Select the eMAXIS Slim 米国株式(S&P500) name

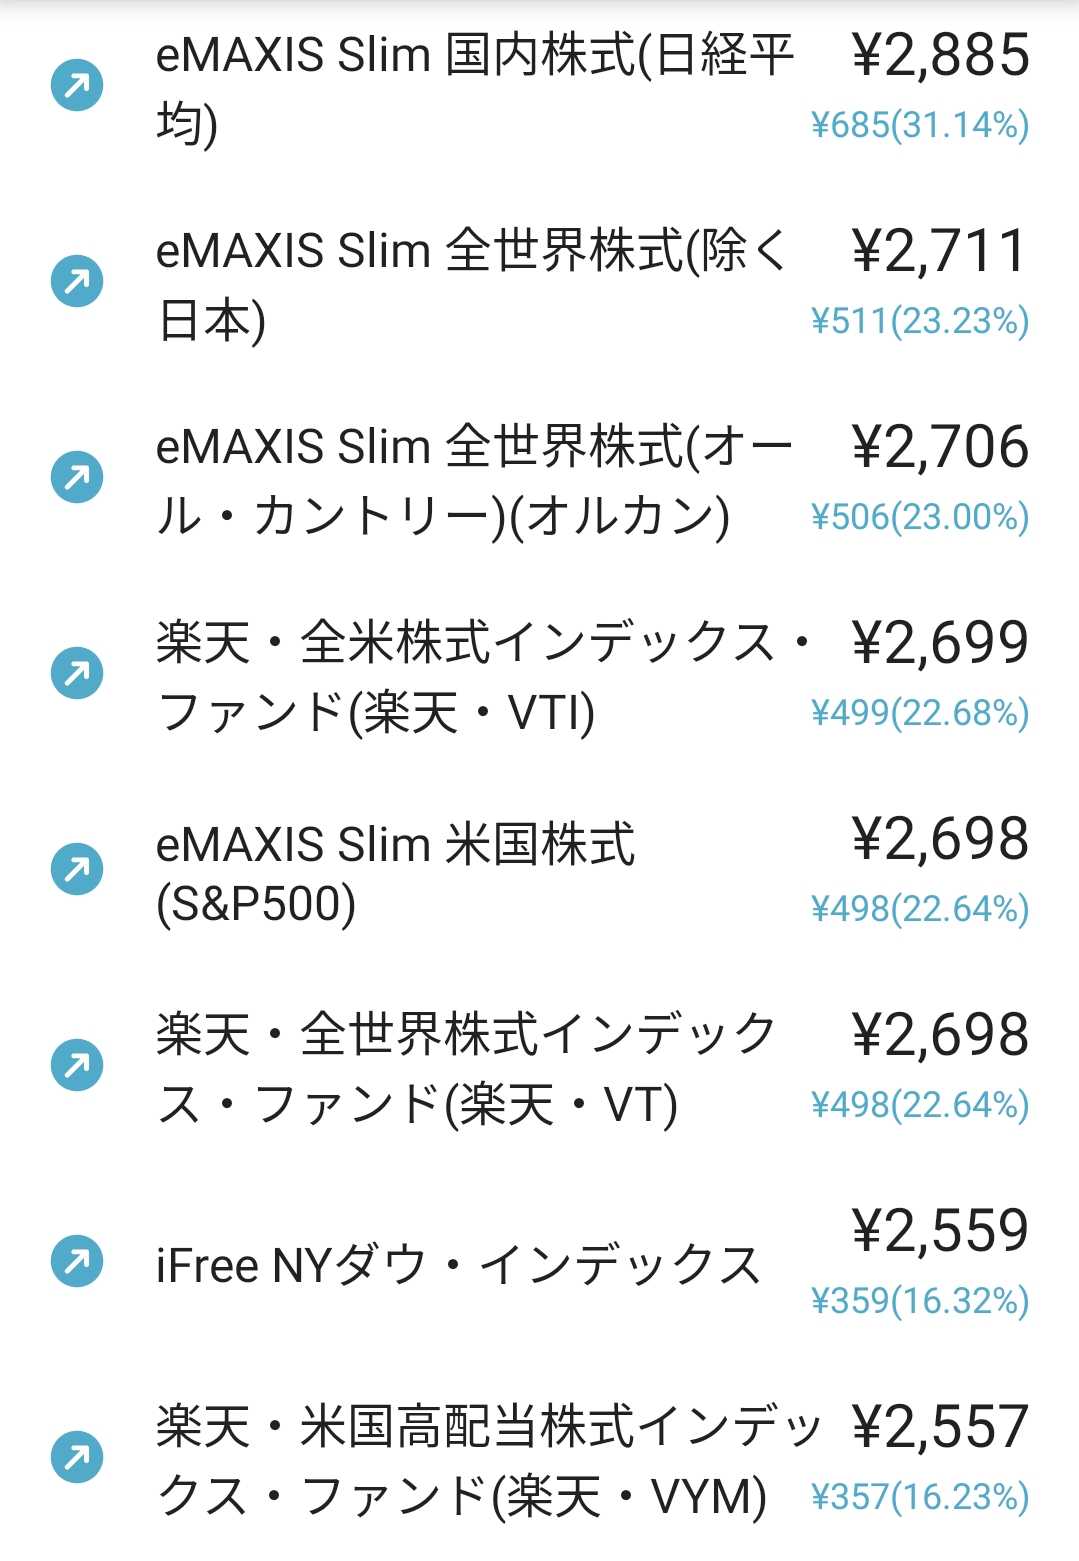pos(395,872)
